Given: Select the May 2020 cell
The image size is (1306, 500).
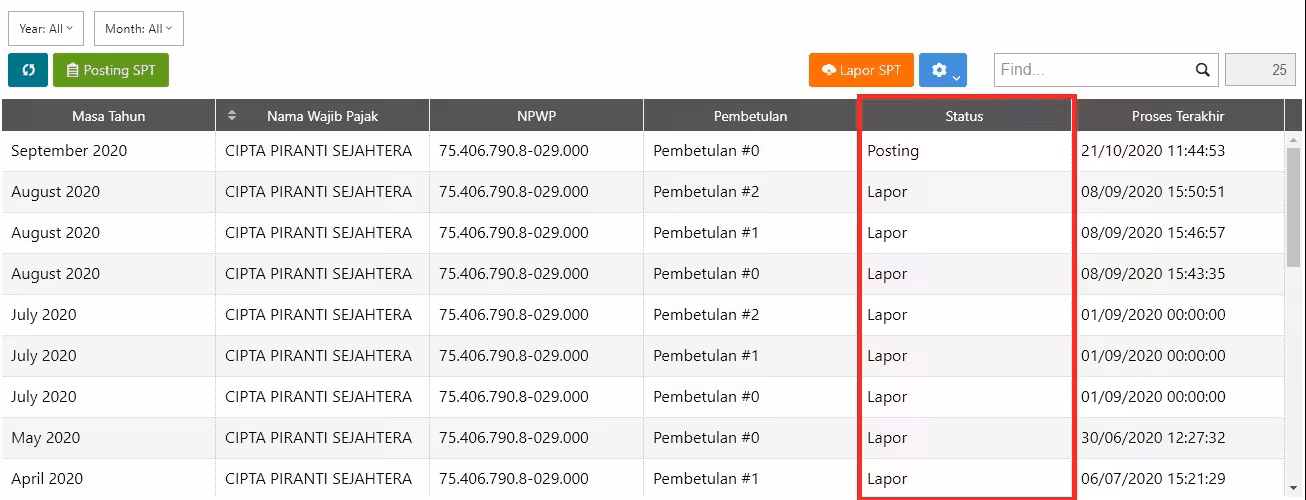Looking at the screenshot, I should pos(108,438).
